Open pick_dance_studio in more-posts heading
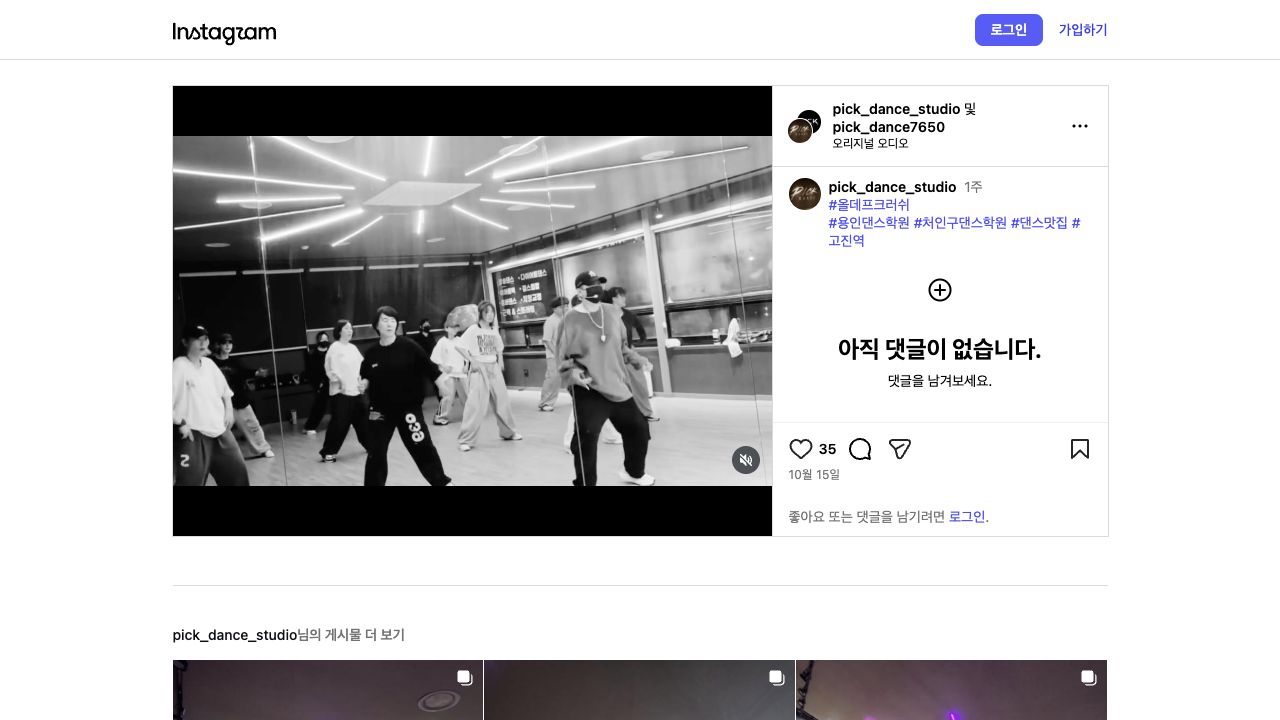The height and width of the screenshot is (720, 1280). (234, 635)
